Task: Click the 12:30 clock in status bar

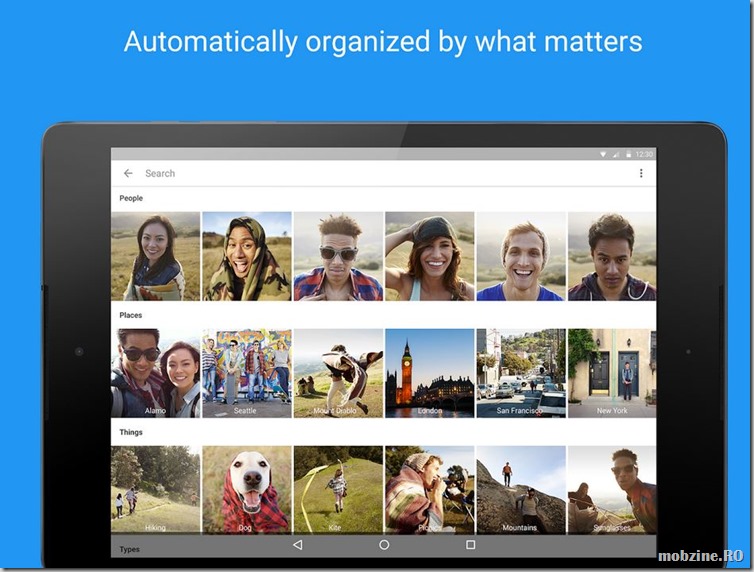Action: pos(644,154)
